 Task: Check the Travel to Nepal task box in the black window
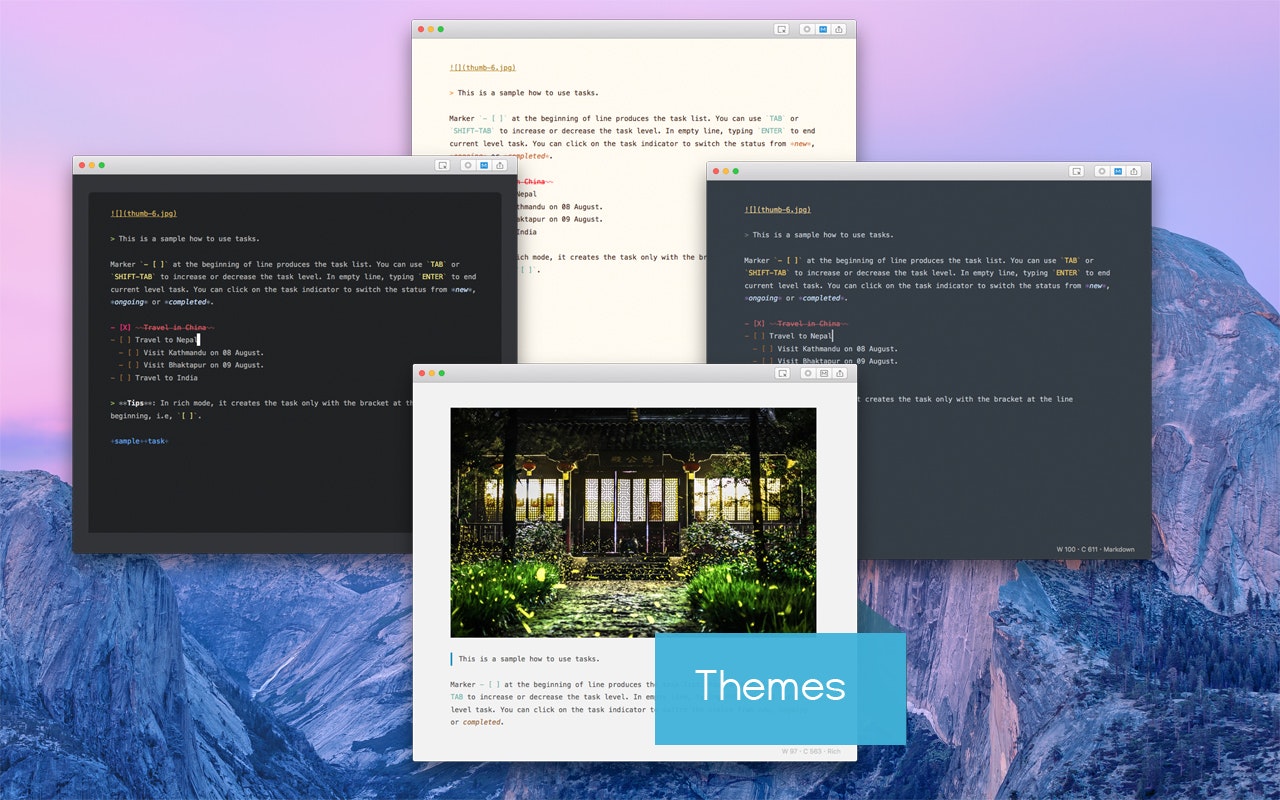(x=125, y=340)
